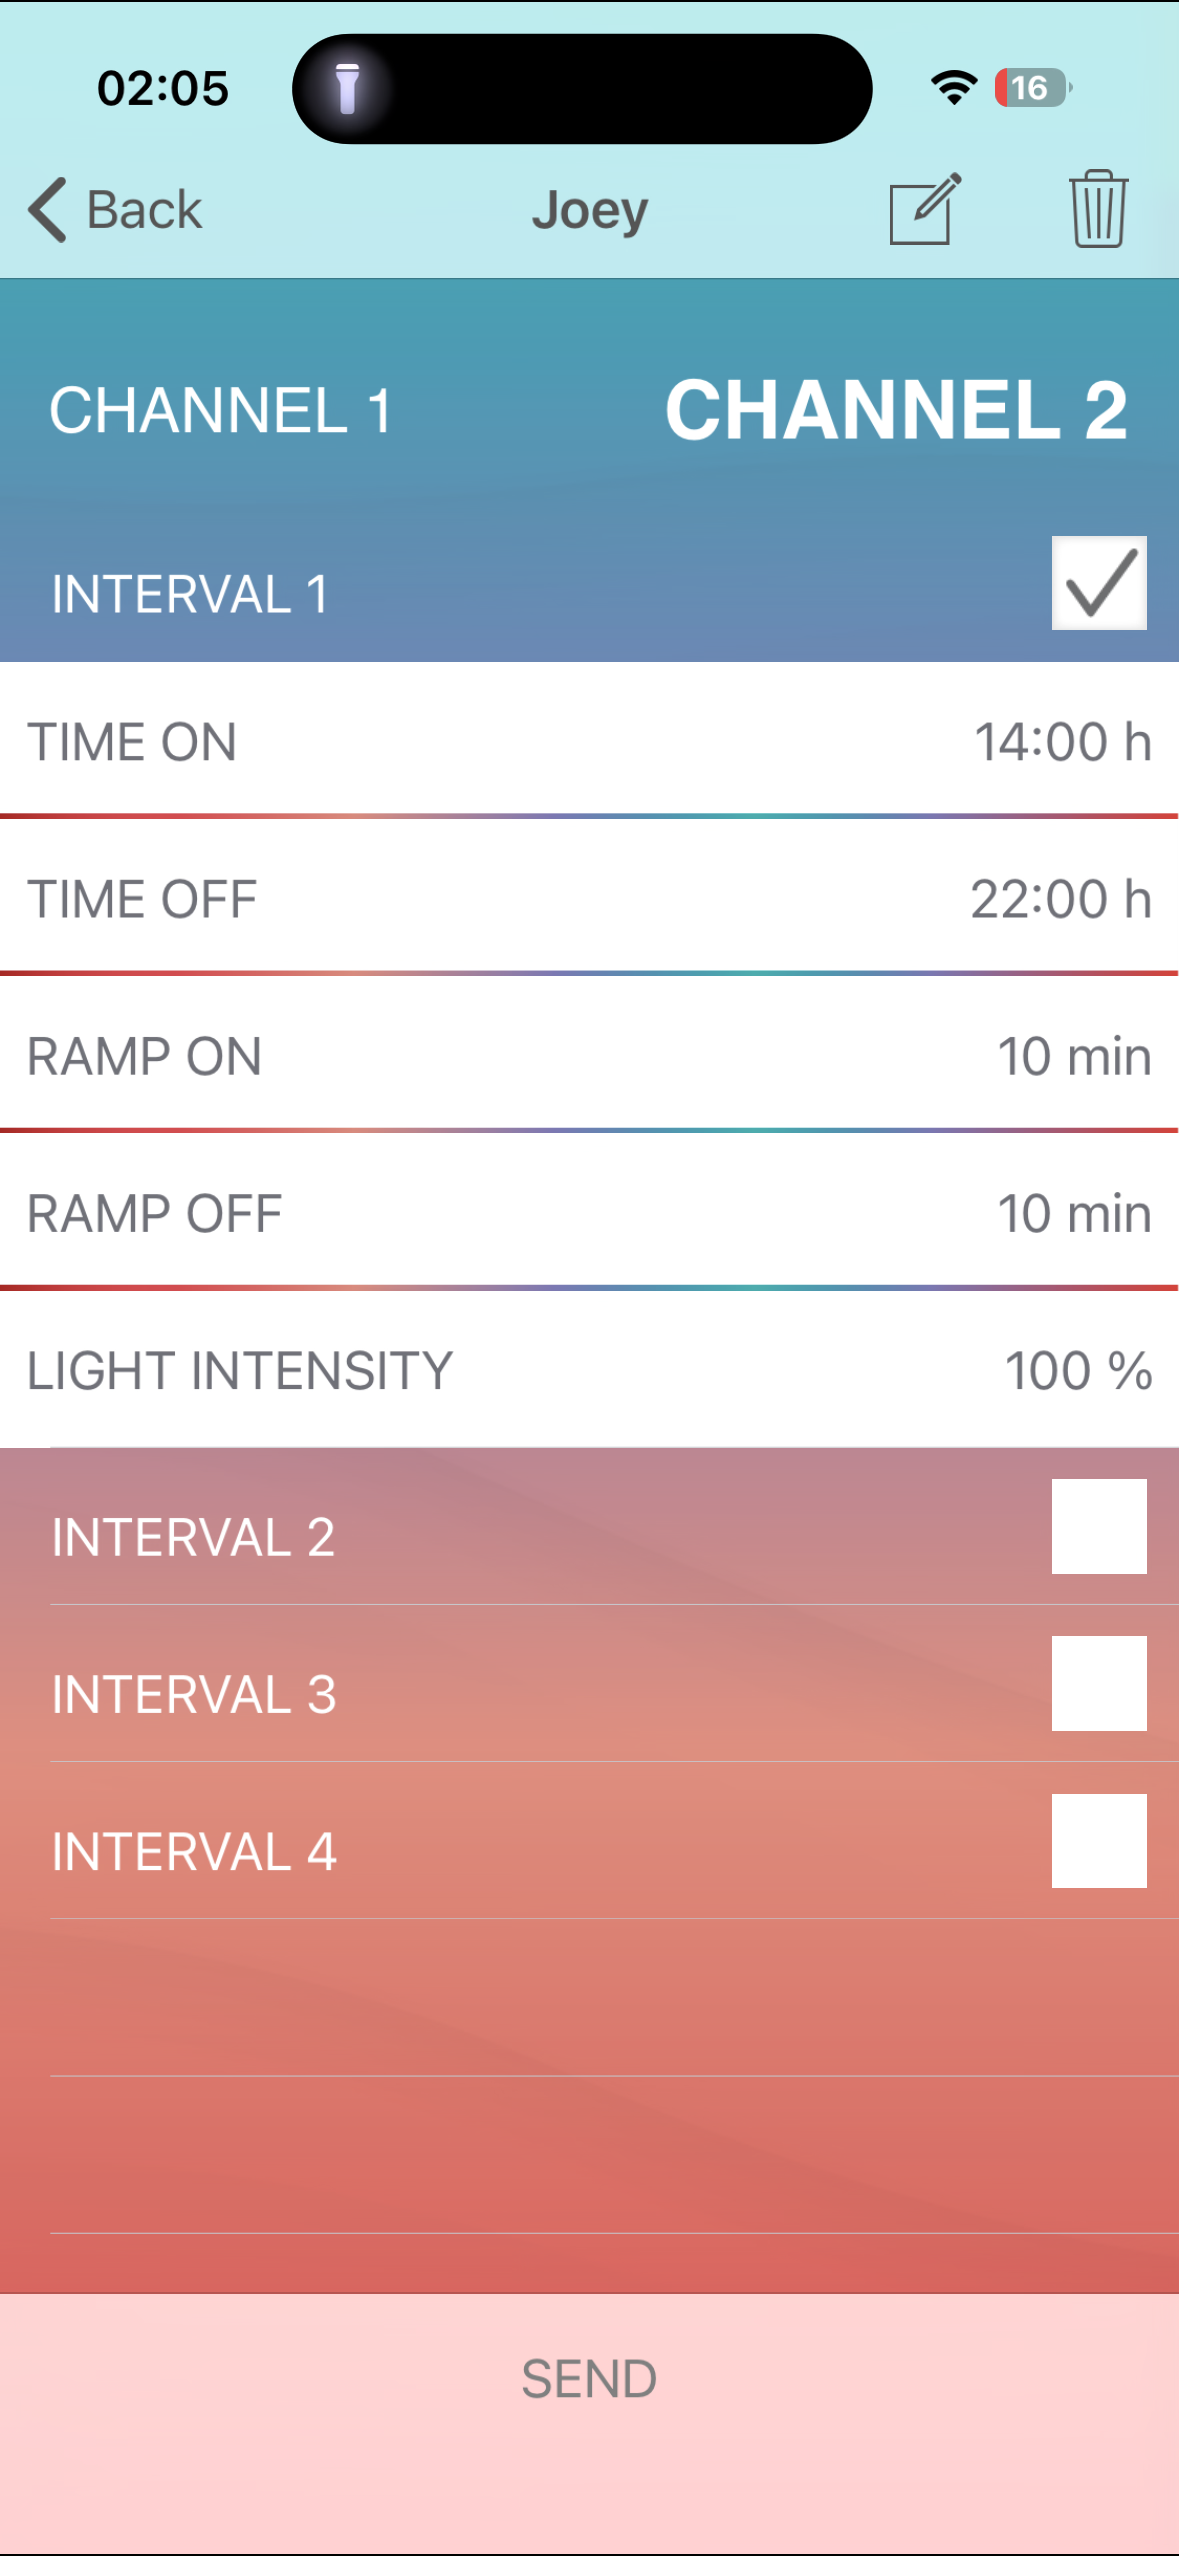Tap the back chevron arrow

pos(47,210)
